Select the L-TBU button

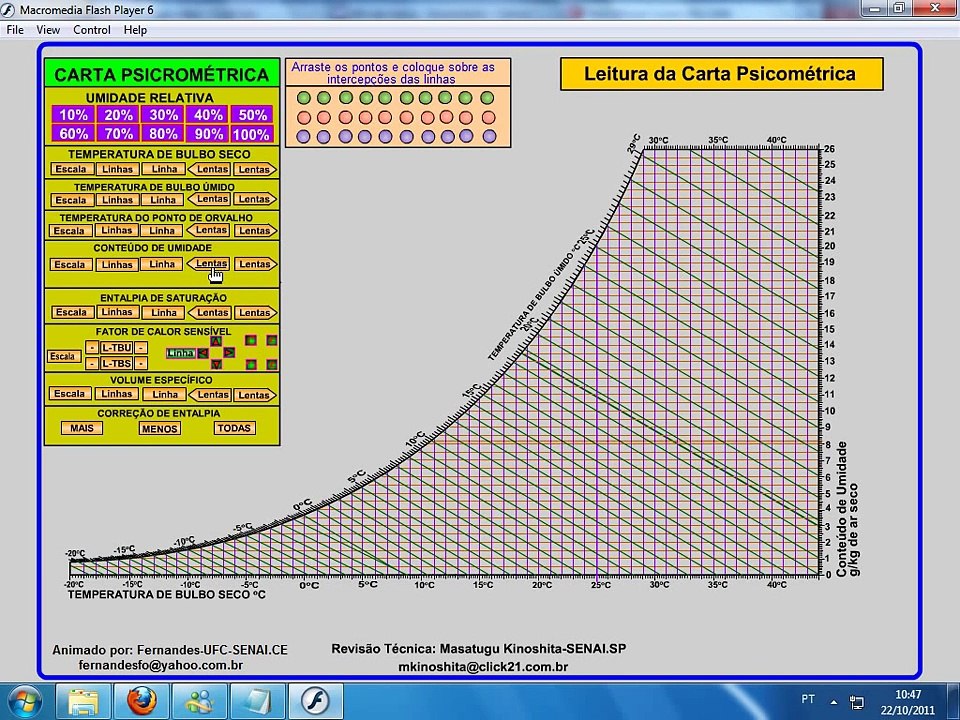click(116, 348)
